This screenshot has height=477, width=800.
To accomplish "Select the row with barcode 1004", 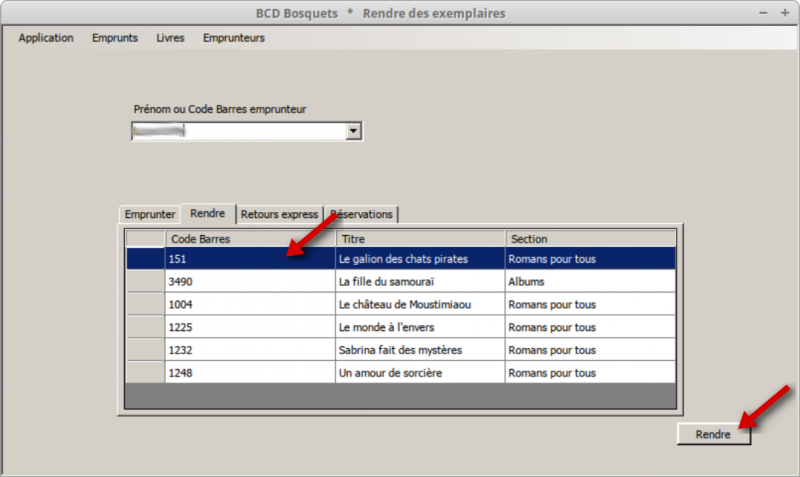I will 250,305.
